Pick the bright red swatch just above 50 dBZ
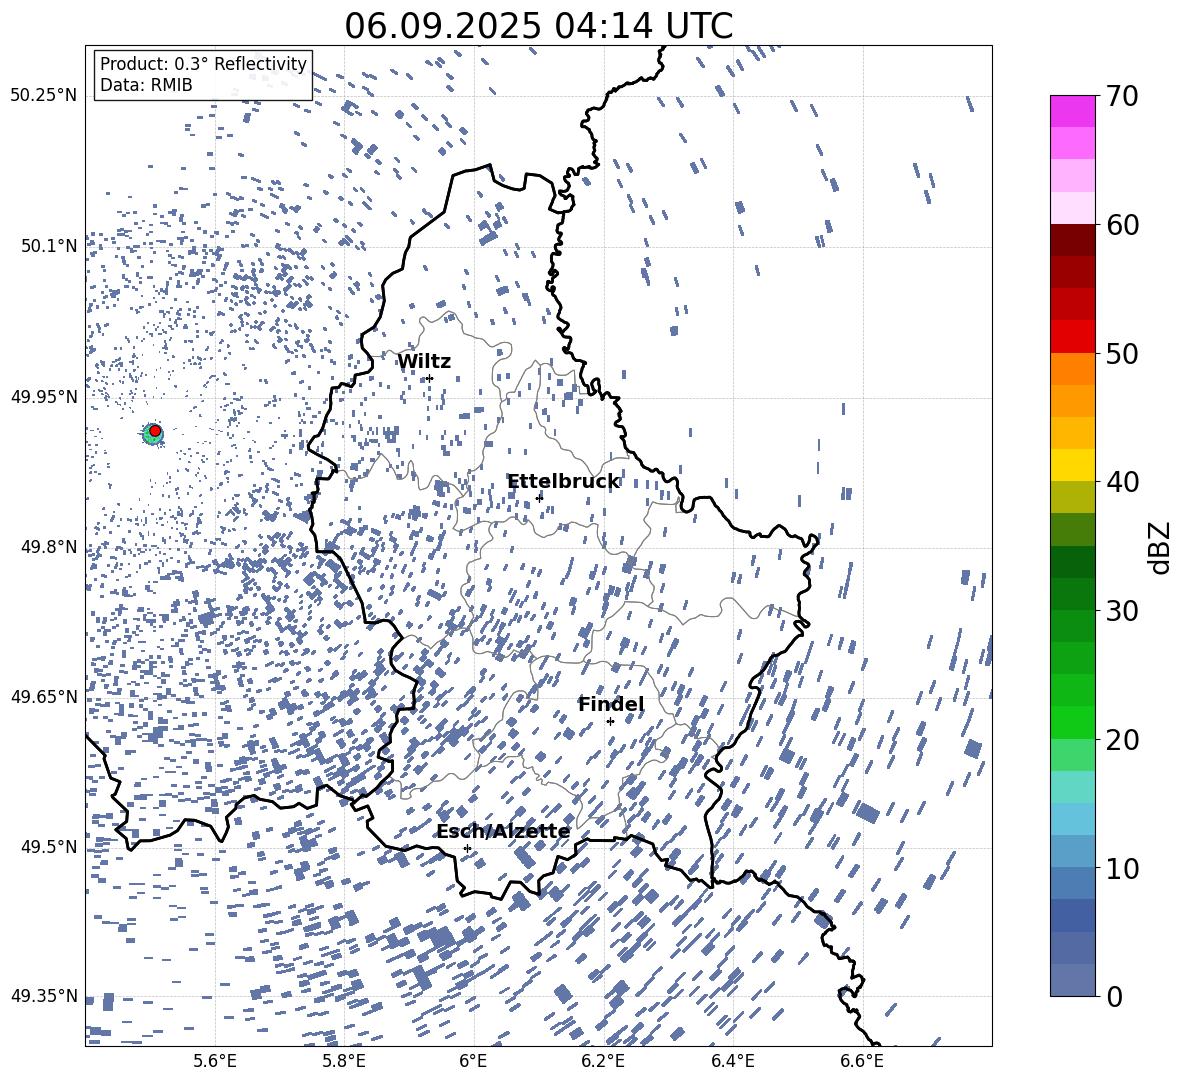 click(x=1072, y=337)
